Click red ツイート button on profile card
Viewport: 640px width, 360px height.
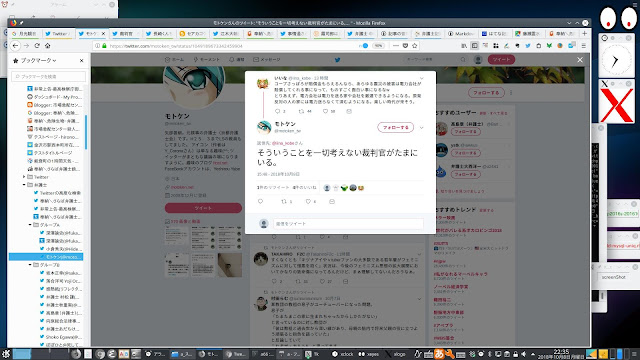click(x=203, y=208)
